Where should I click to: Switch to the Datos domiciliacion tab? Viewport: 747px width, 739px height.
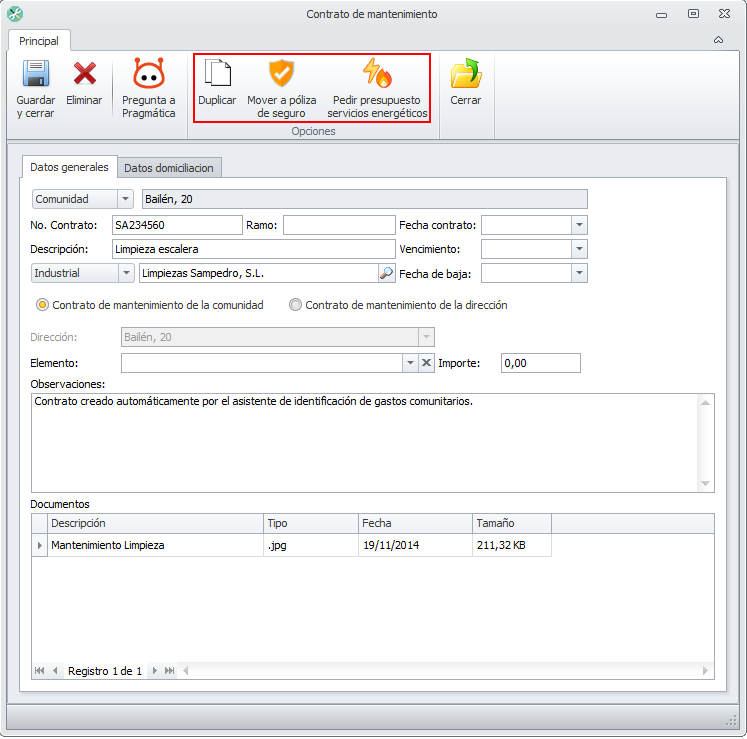169,168
